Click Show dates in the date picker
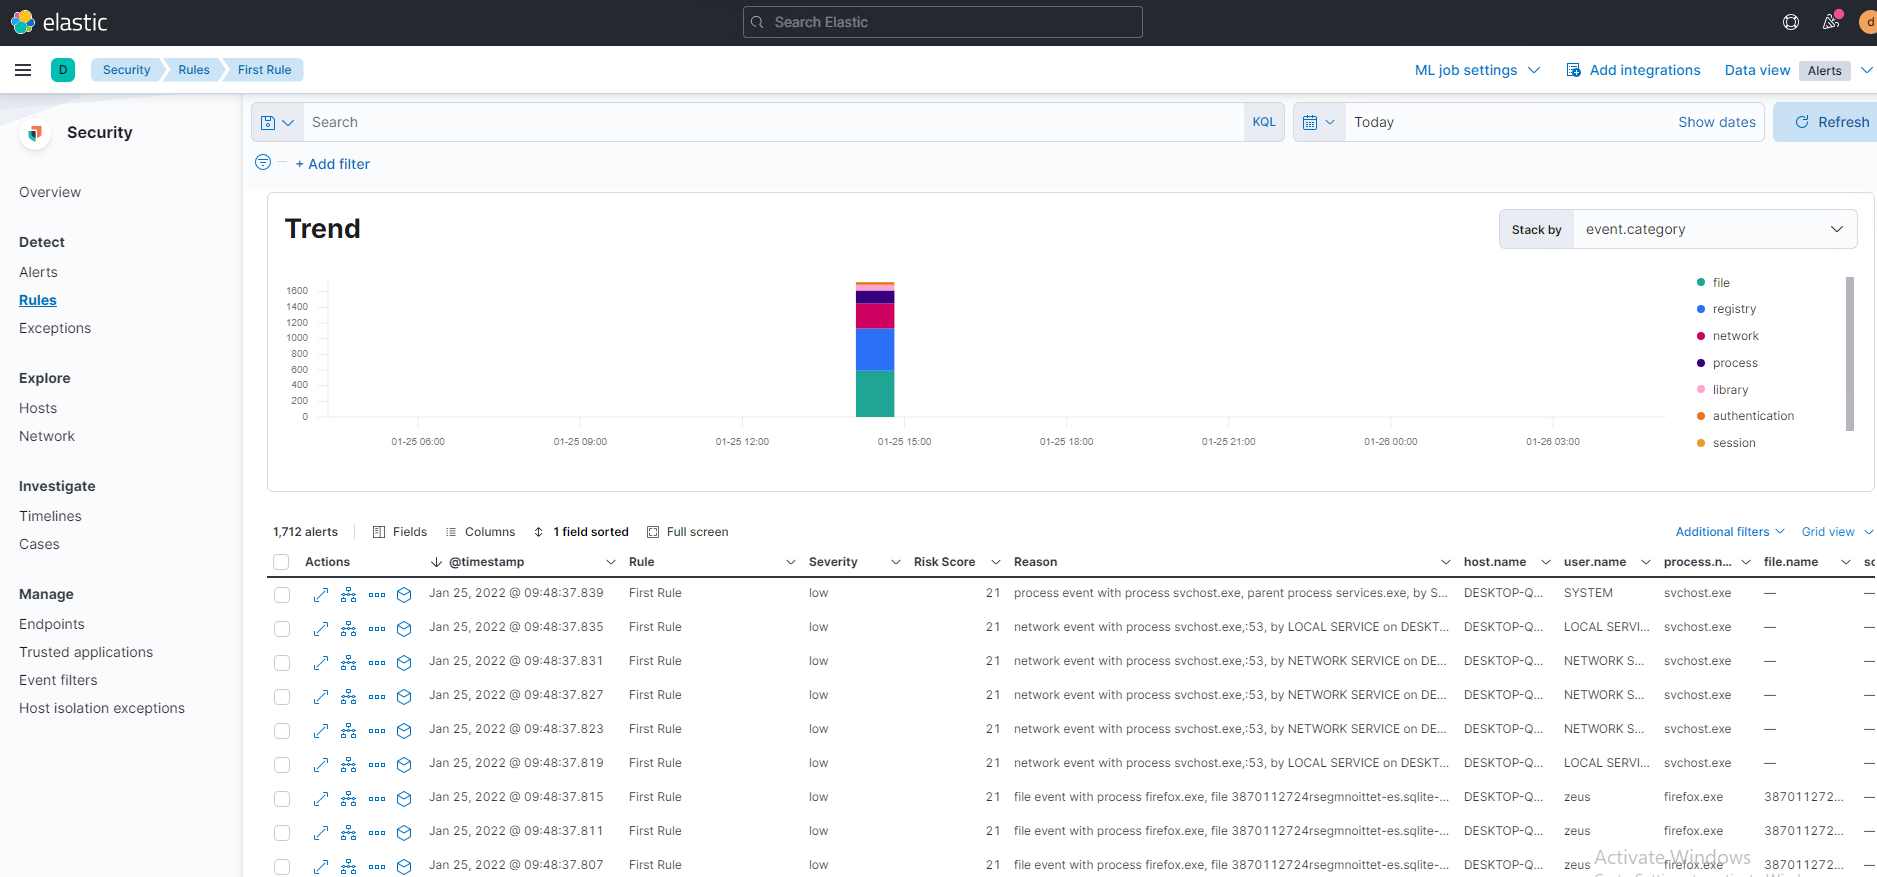This screenshot has height=877, width=1877. [1717, 122]
